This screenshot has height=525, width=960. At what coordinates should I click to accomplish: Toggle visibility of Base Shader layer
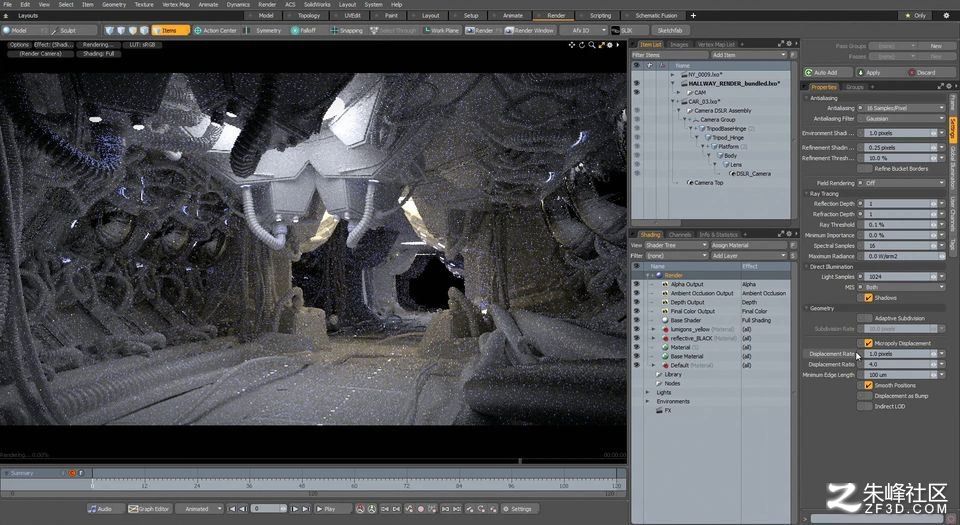pyautogui.click(x=637, y=320)
